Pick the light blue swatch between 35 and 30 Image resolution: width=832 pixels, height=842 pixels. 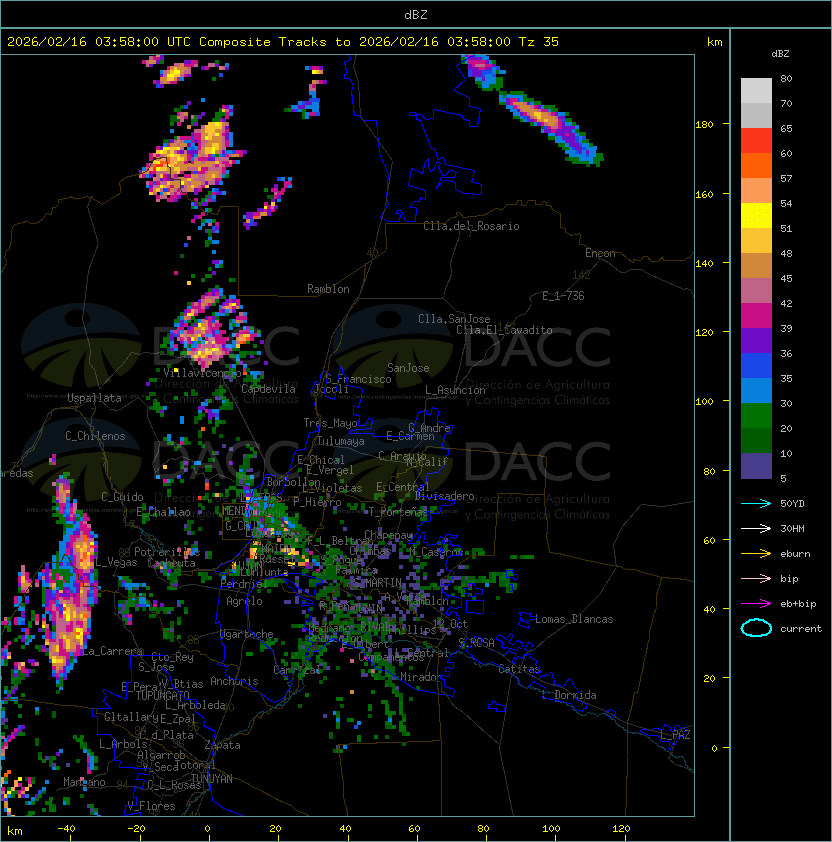756,391
